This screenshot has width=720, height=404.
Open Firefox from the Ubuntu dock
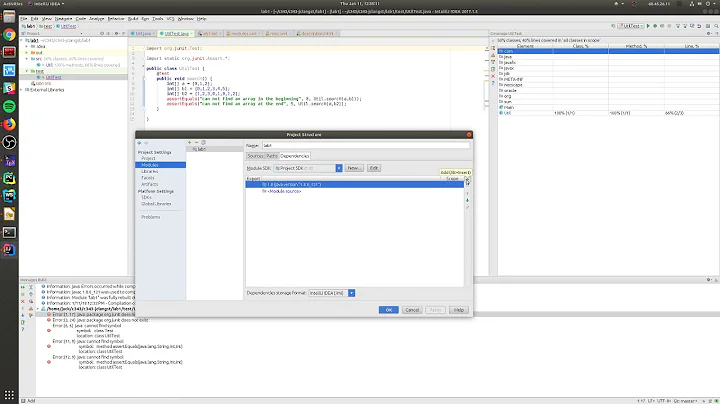tap(9, 124)
